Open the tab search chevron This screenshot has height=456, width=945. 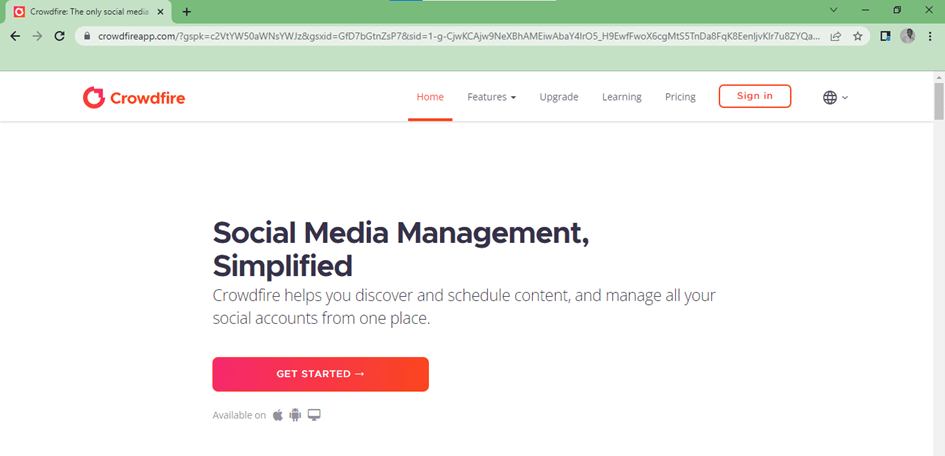(x=834, y=10)
